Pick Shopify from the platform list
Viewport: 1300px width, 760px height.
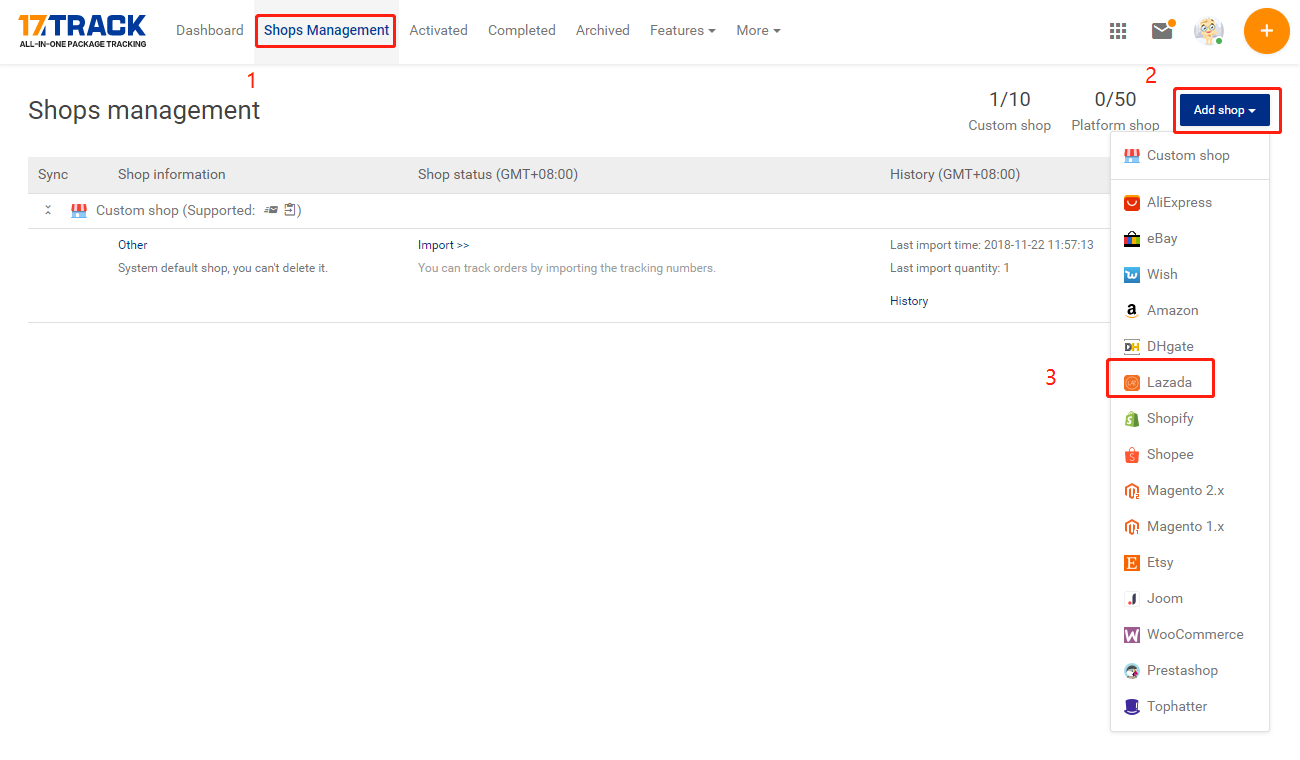click(x=1169, y=418)
